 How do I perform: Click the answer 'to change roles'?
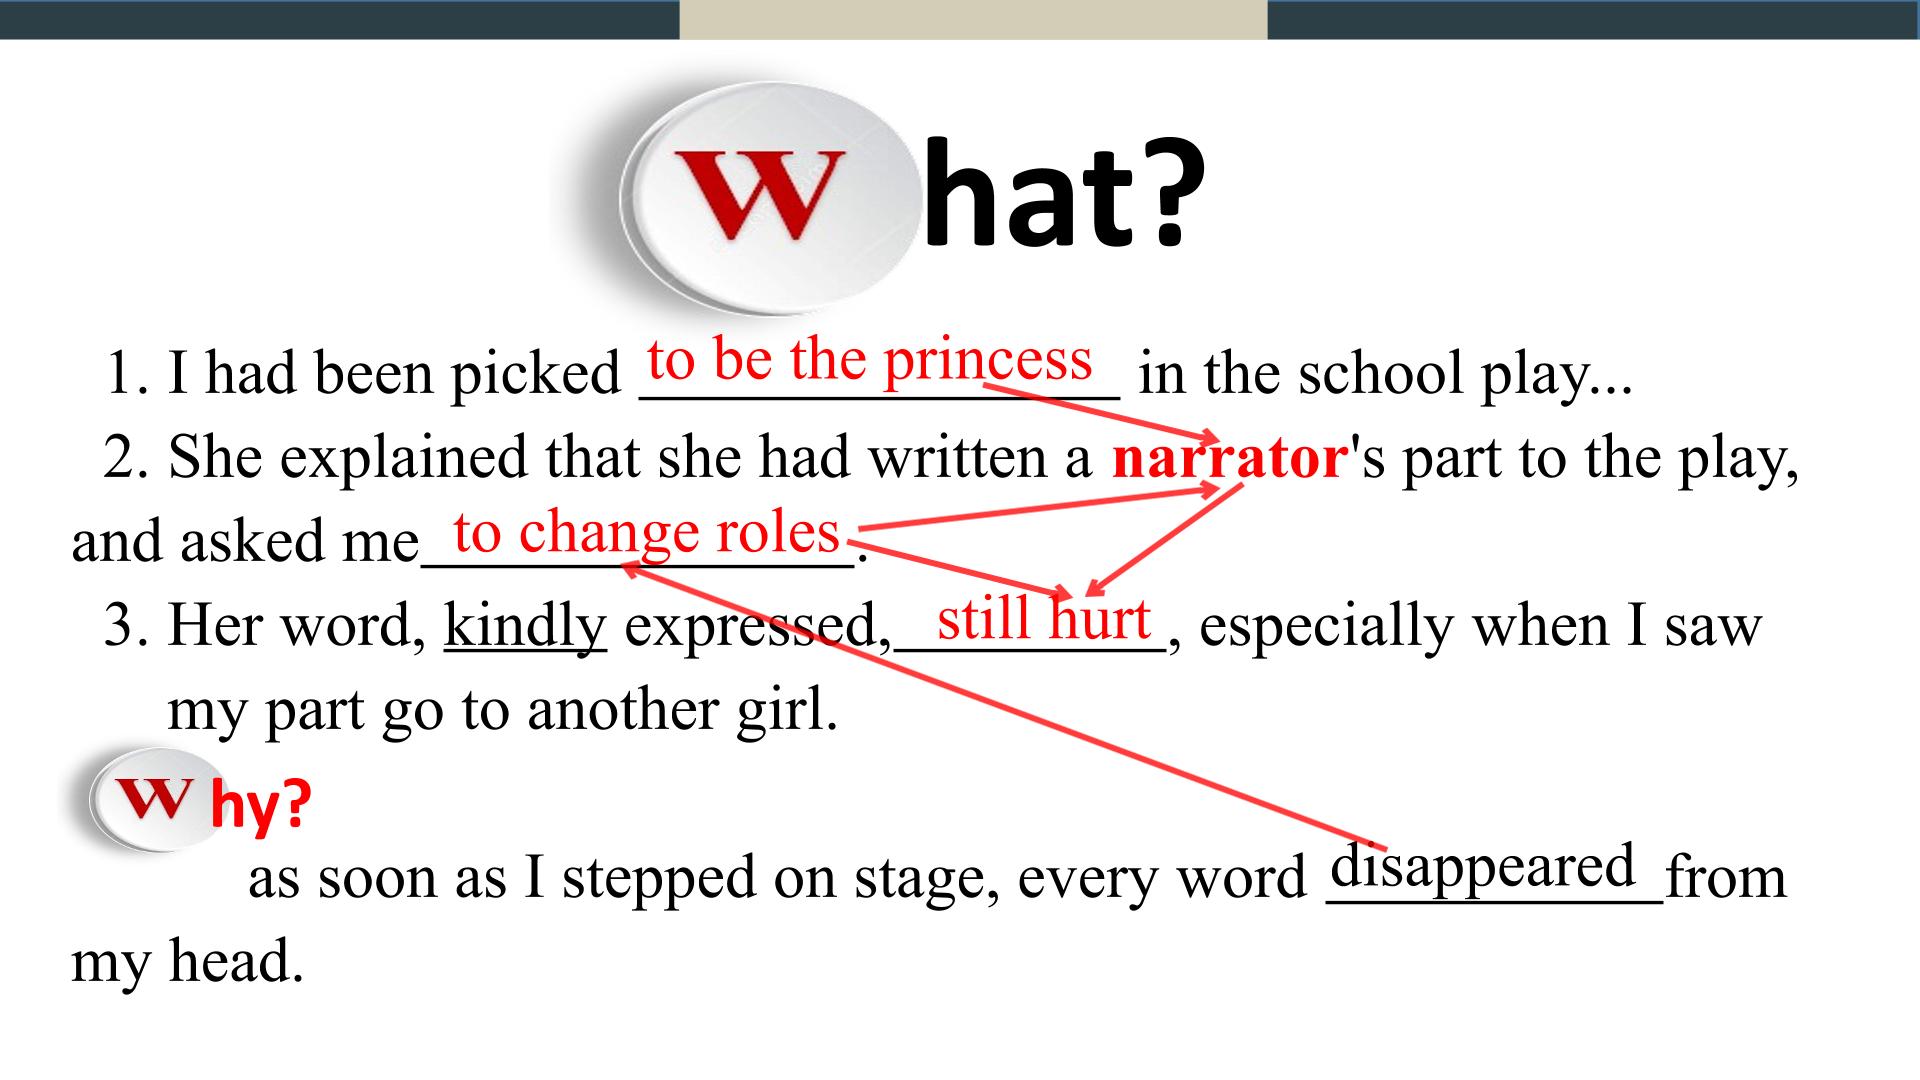pos(646,531)
